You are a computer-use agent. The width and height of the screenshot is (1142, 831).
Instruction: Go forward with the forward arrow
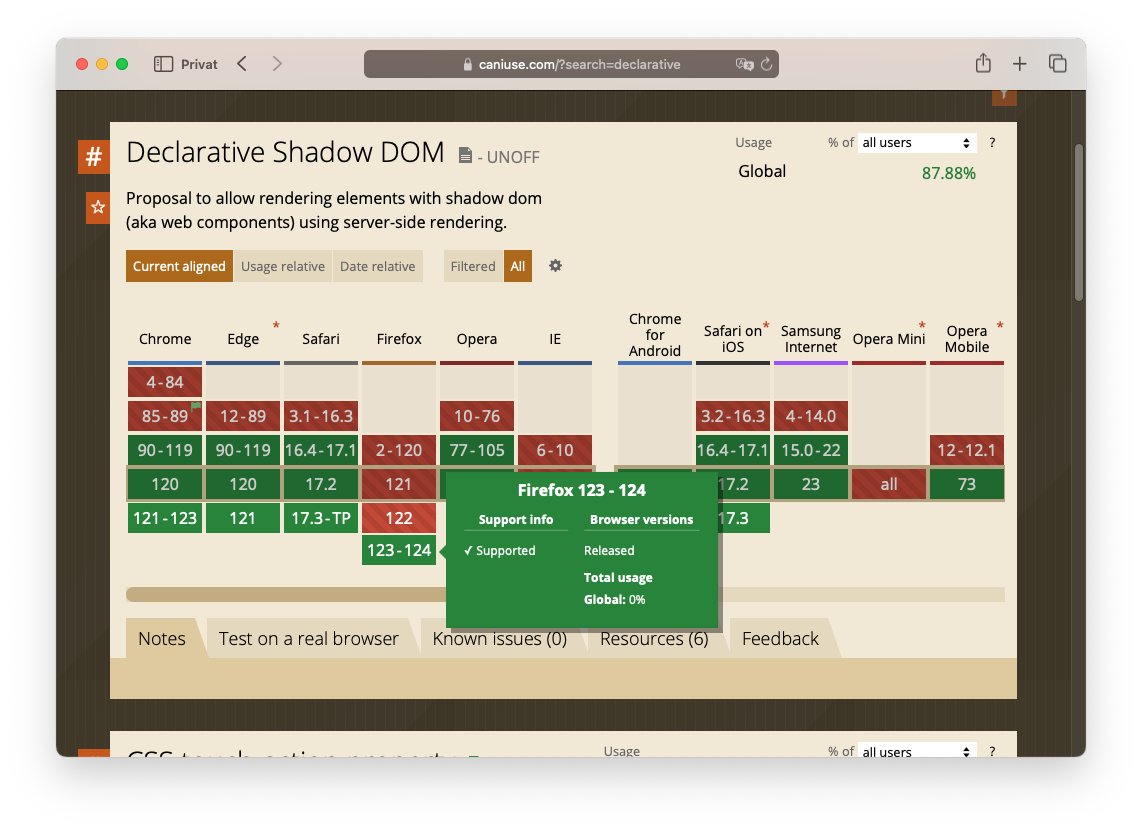pyautogui.click(x=277, y=64)
